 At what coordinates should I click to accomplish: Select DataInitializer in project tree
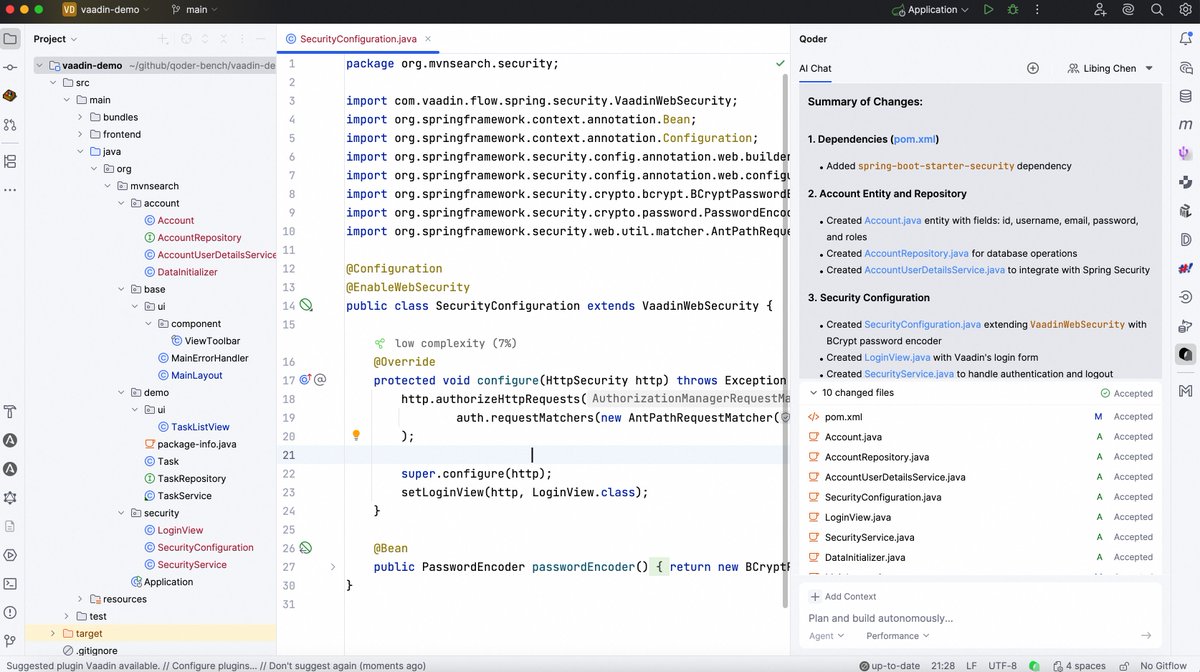tap(187, 272)
